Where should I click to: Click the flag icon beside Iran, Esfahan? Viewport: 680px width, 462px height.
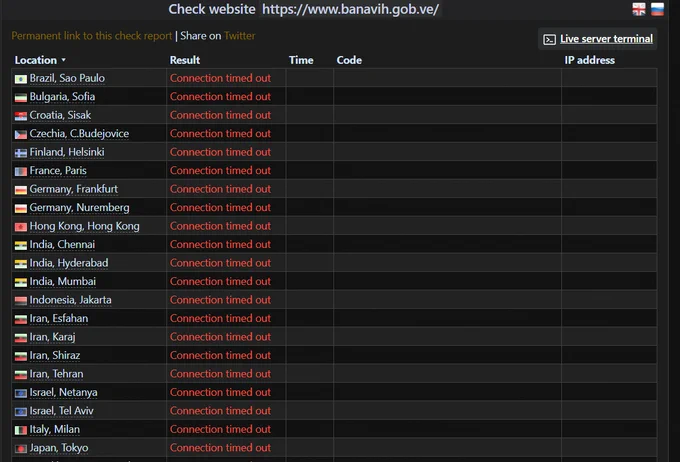tap(21, 320)
